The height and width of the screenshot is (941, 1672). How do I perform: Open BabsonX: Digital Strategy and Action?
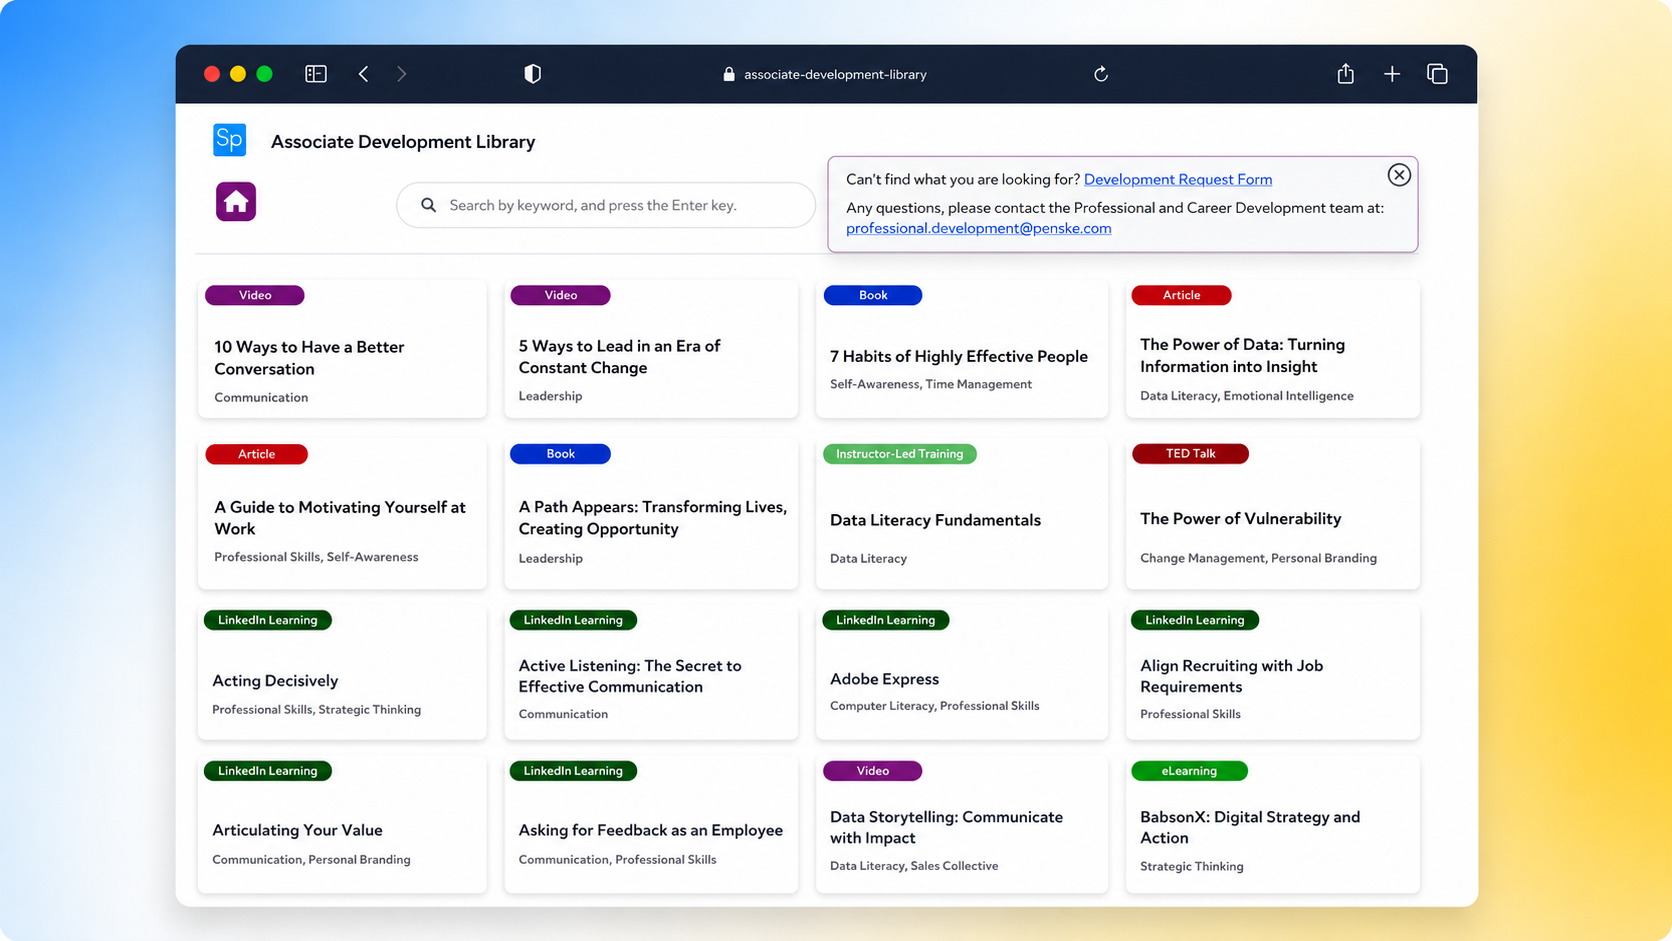(x=1273, y=824)
